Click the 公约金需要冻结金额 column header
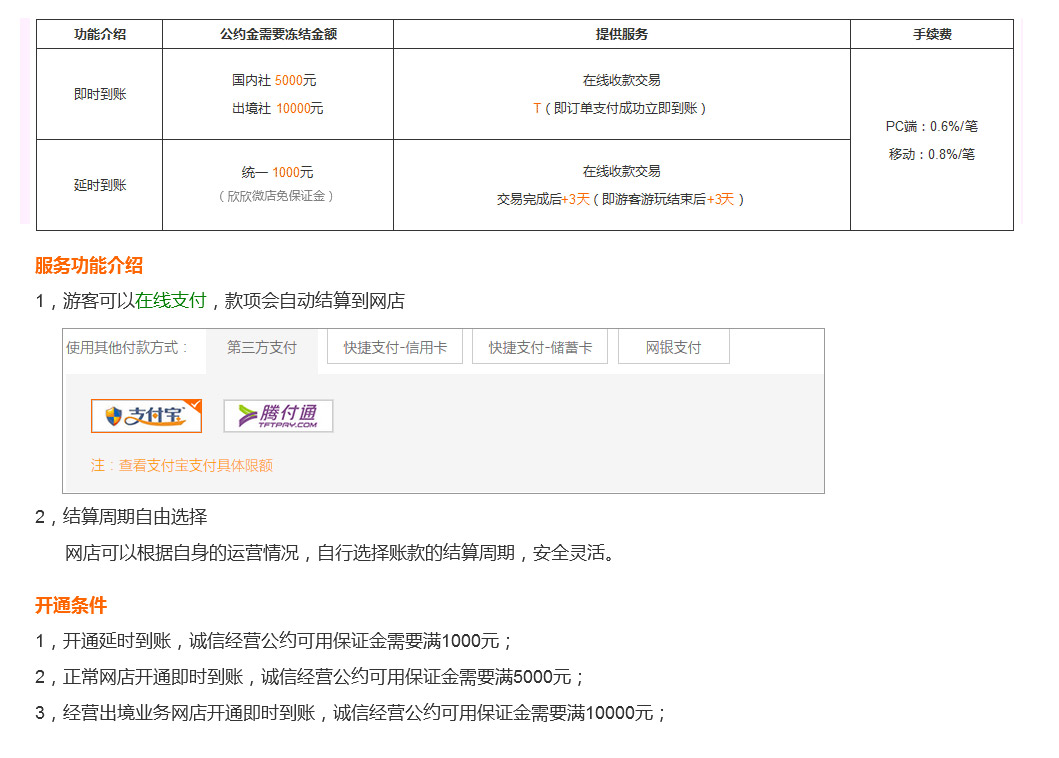This screenshot has height=758, width=1059. tap(278, 34)
